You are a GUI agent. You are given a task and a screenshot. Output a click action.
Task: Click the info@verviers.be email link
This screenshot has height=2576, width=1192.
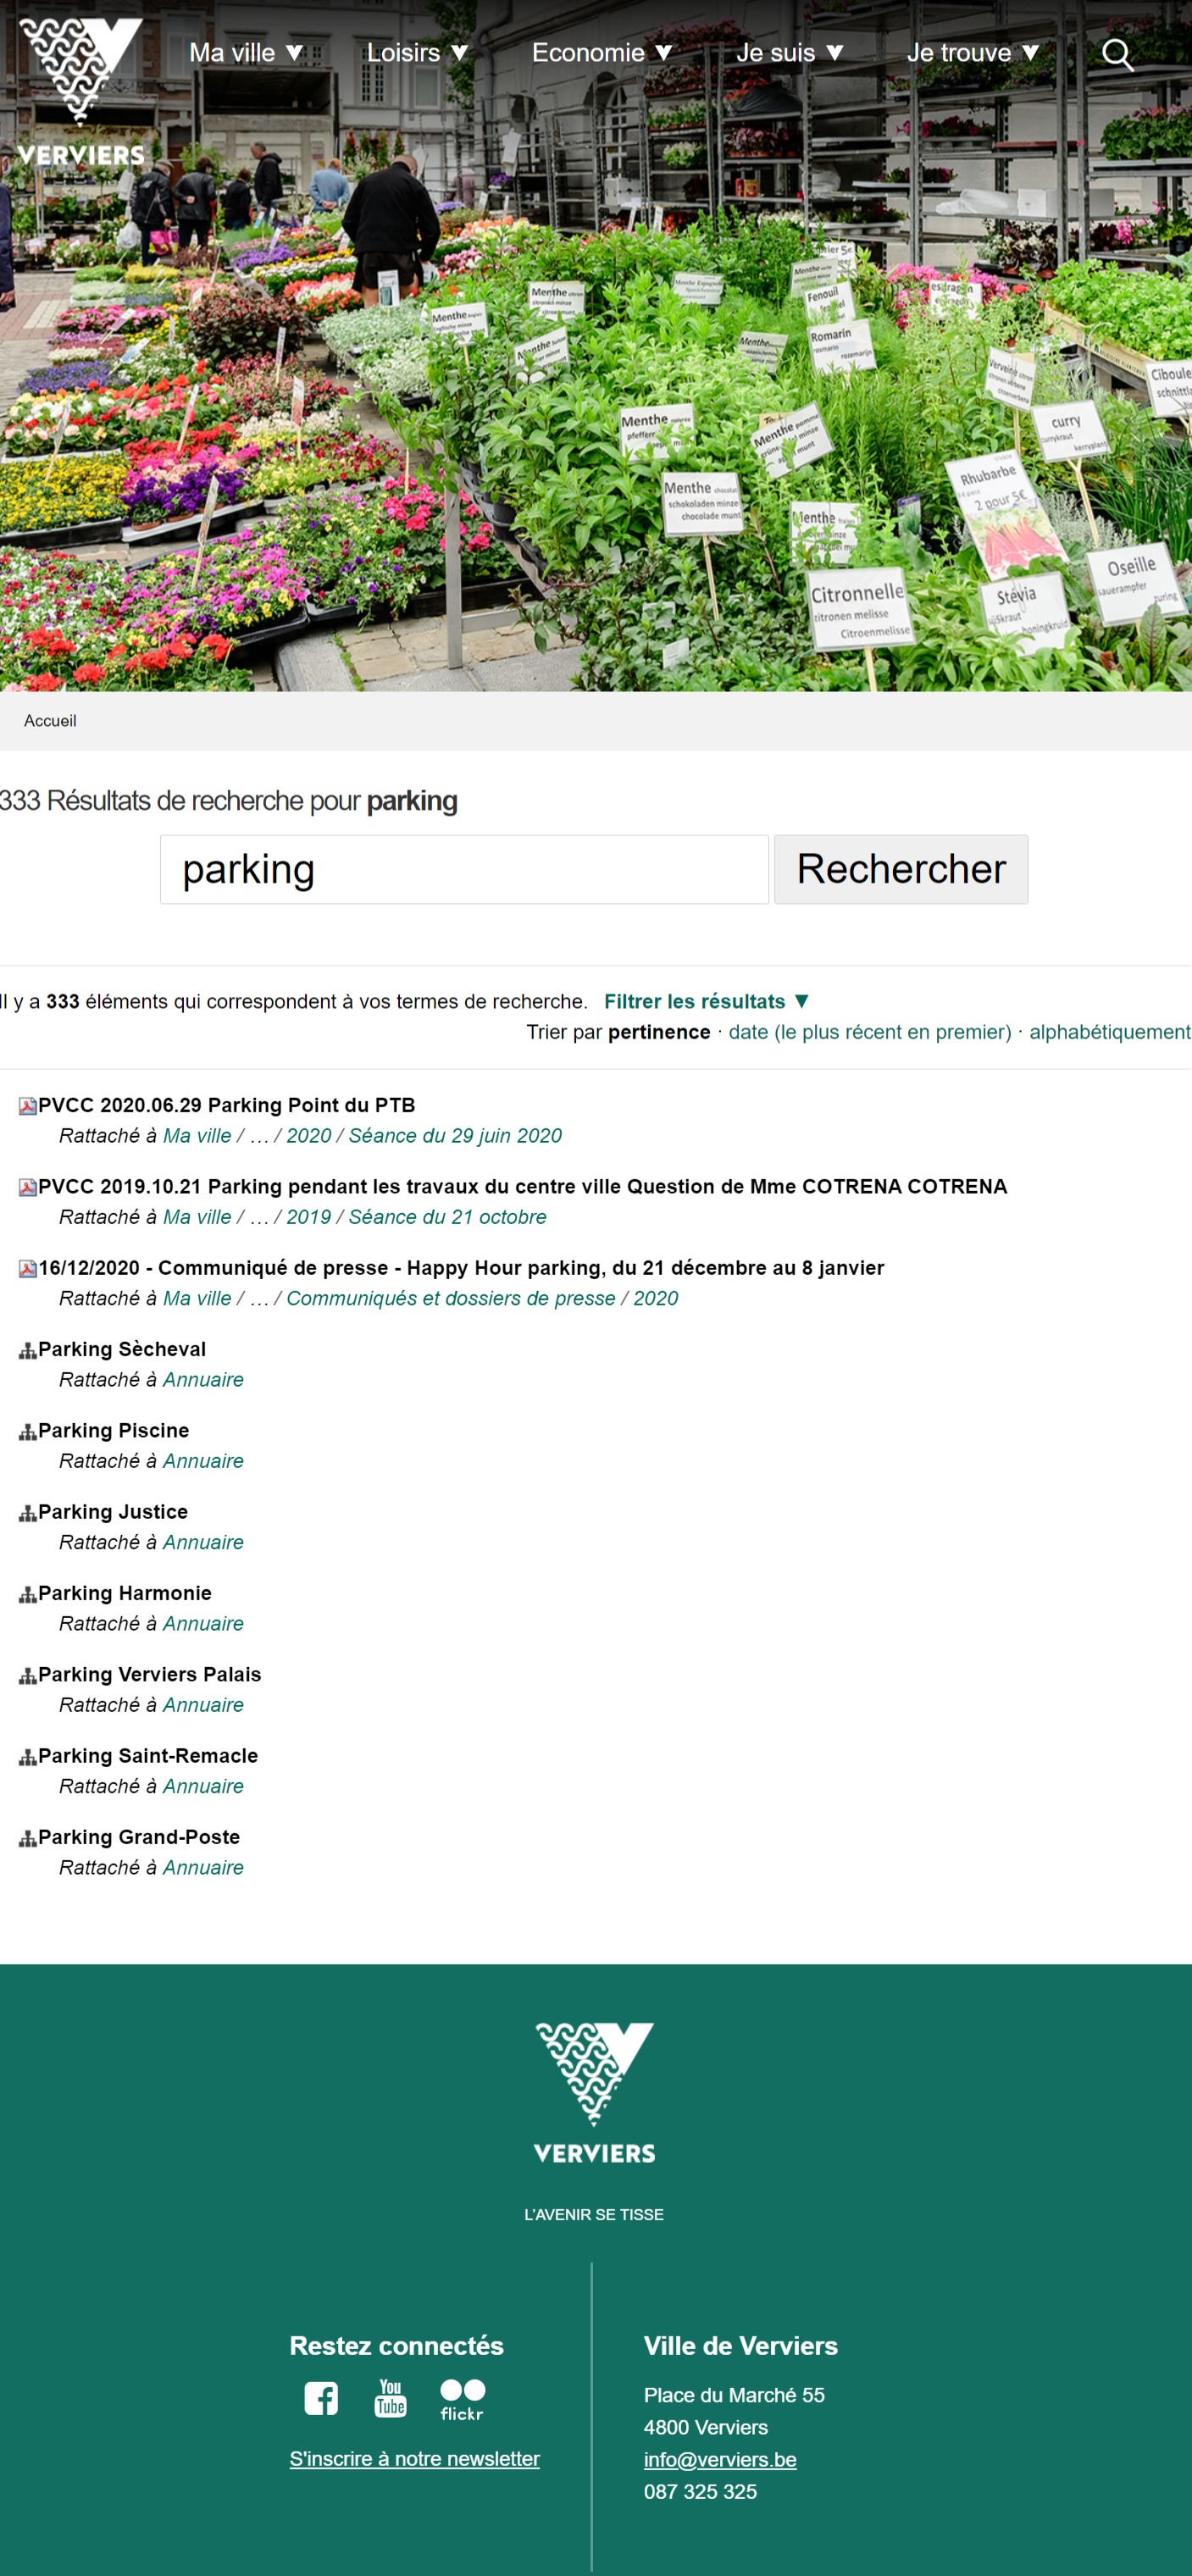(x=720, y=2459)
